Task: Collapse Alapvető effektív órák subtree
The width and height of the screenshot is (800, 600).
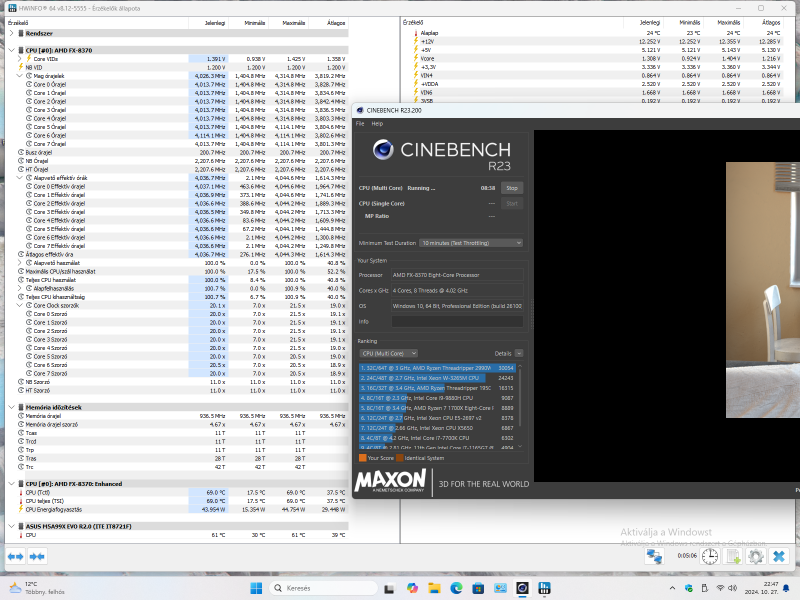Action: (x=20, y=178)
